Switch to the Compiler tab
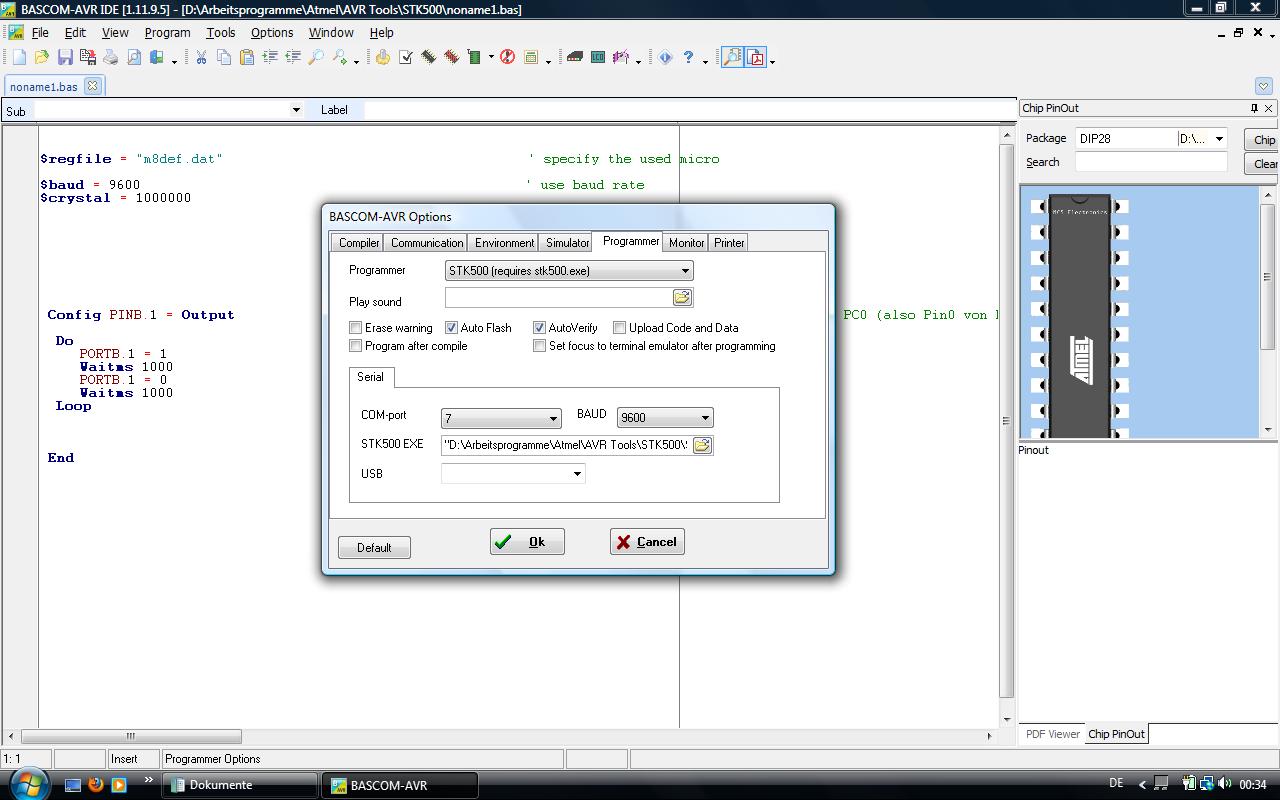 pyautogui.click(x=358, y=243)
